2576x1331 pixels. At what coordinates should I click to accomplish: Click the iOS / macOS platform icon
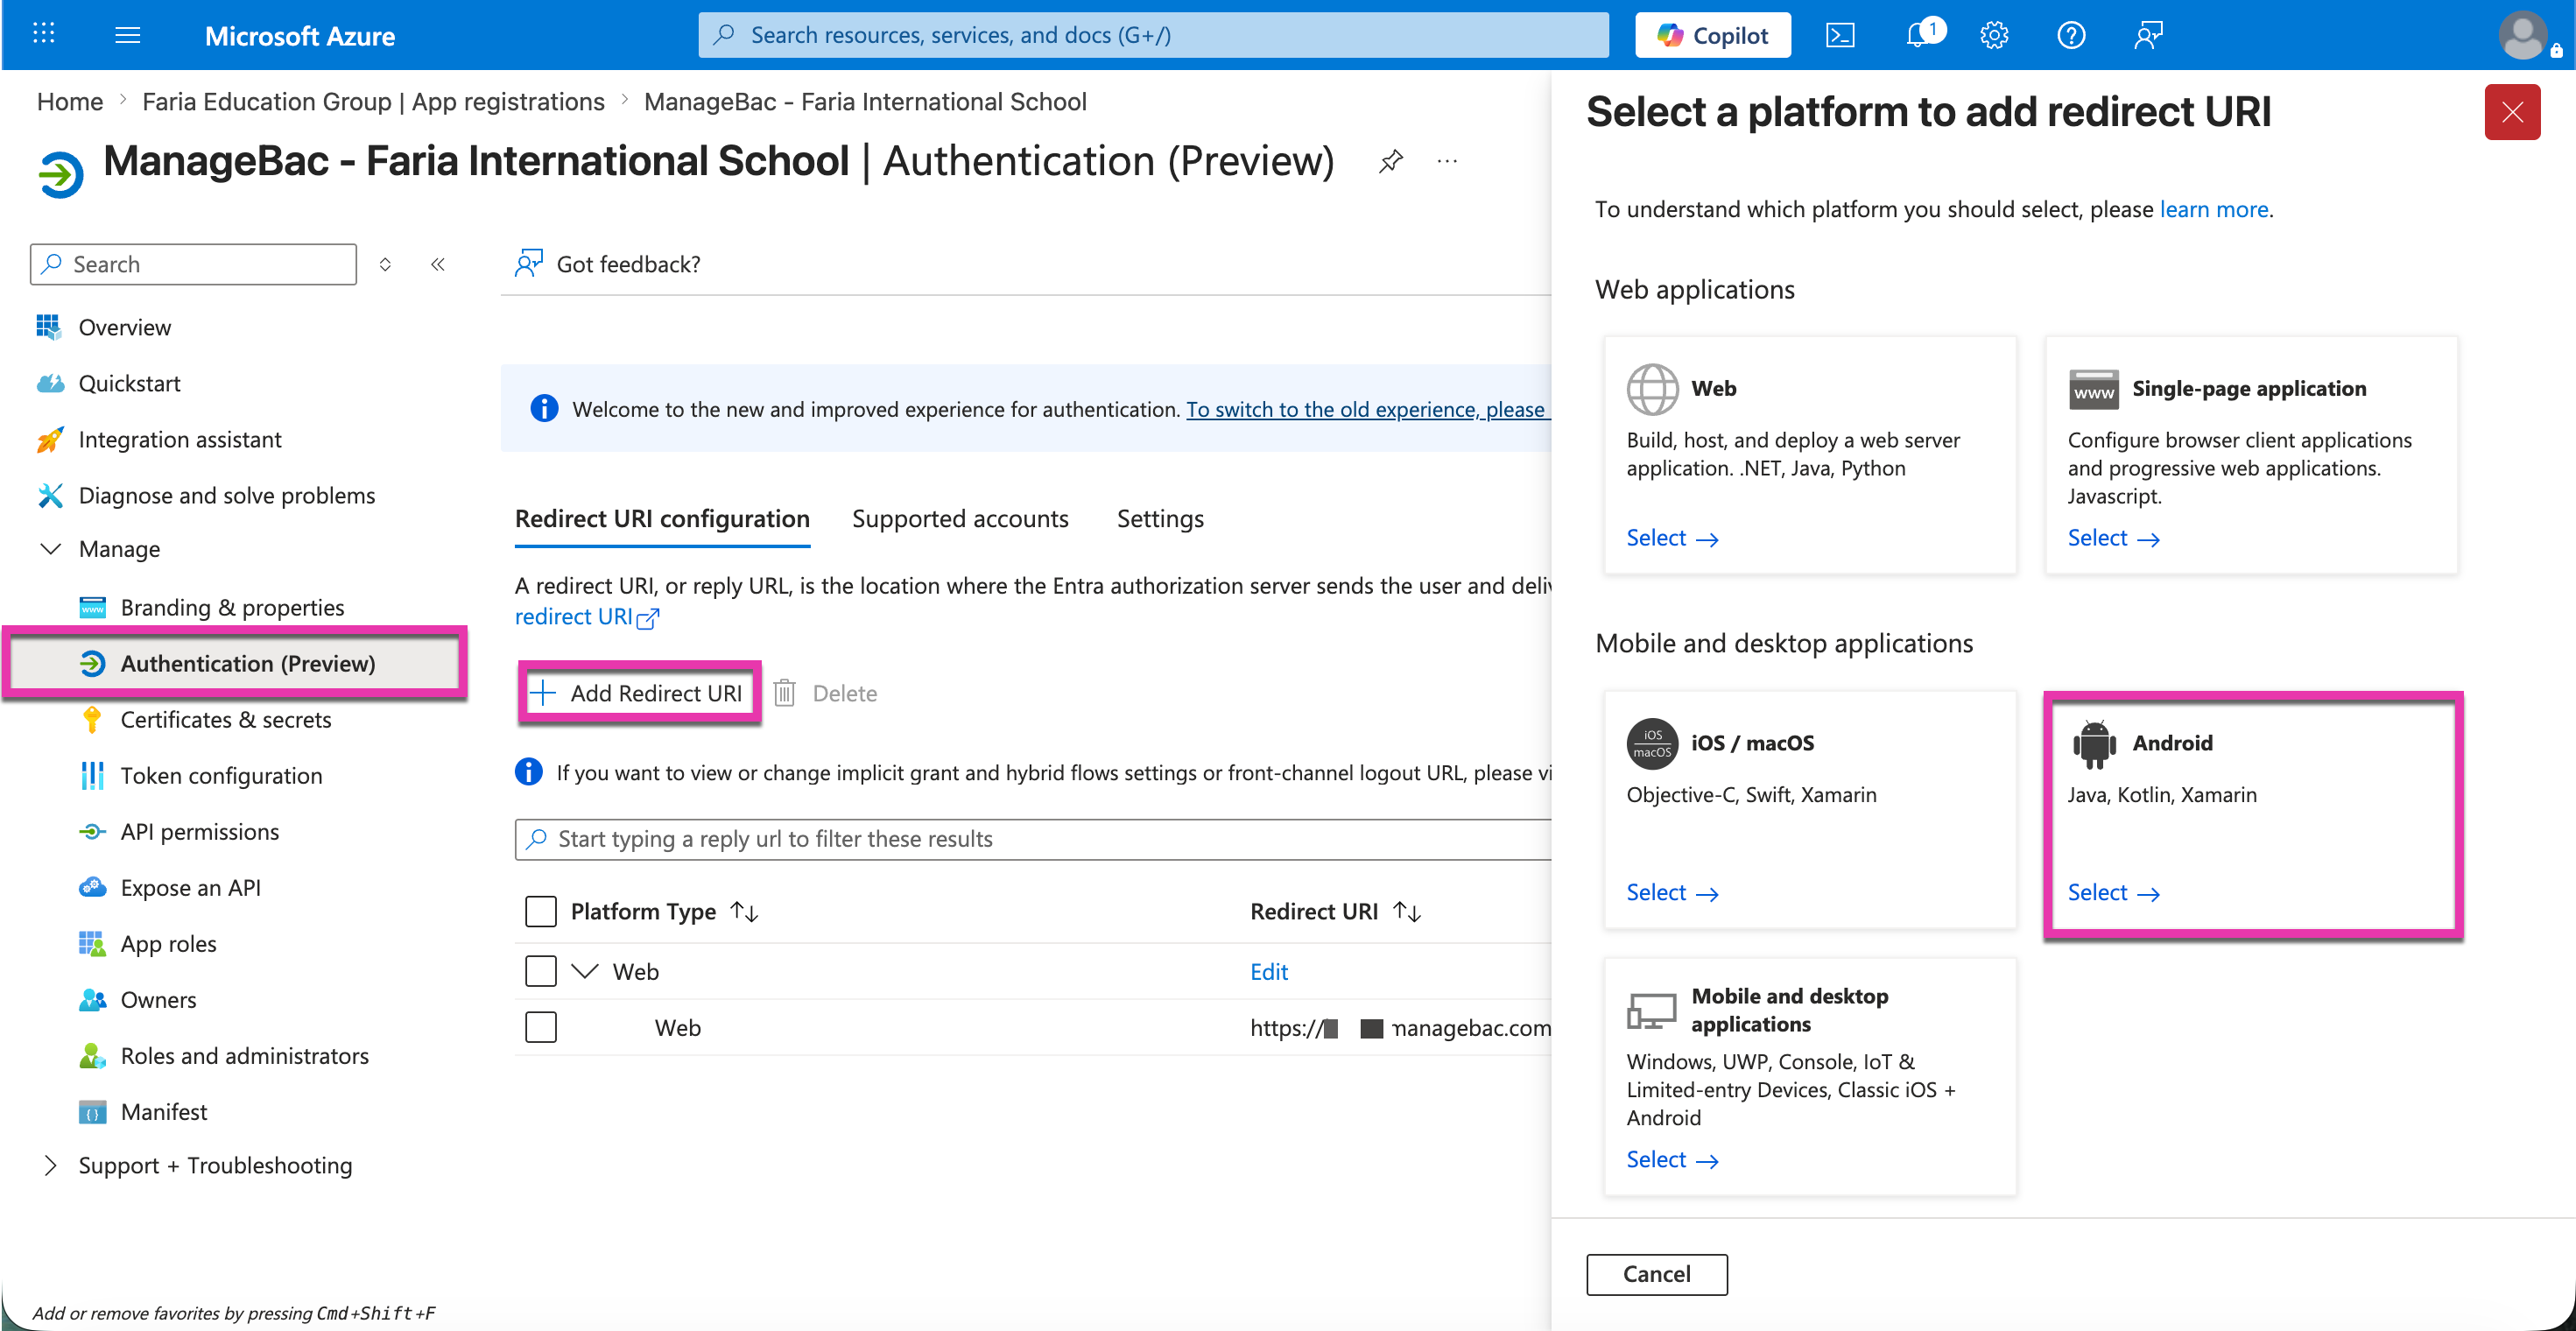(x=1652, y=743)
